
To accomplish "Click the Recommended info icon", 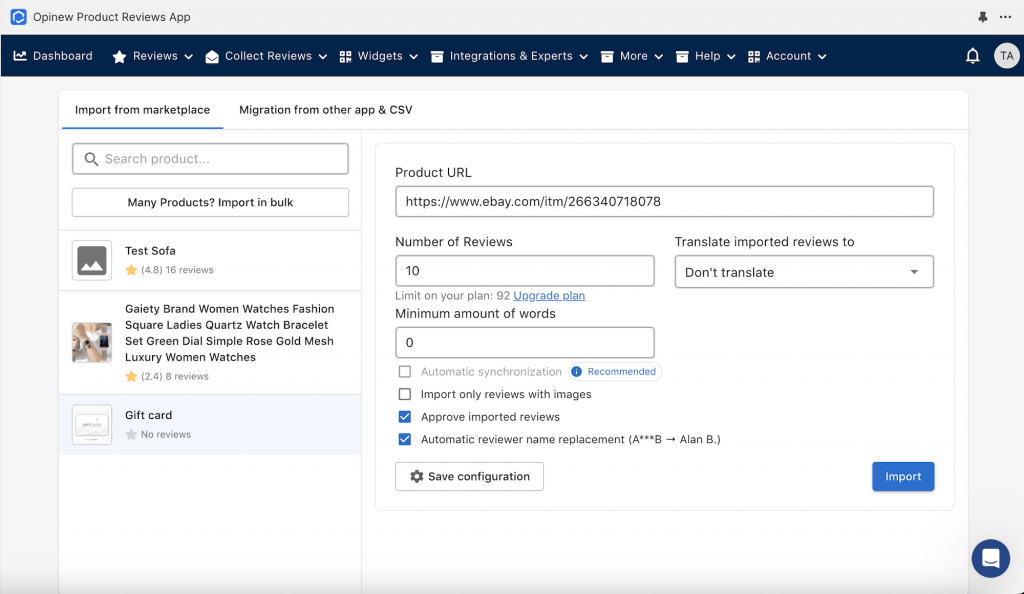I will pyautogui.click(x=576, y=371).
